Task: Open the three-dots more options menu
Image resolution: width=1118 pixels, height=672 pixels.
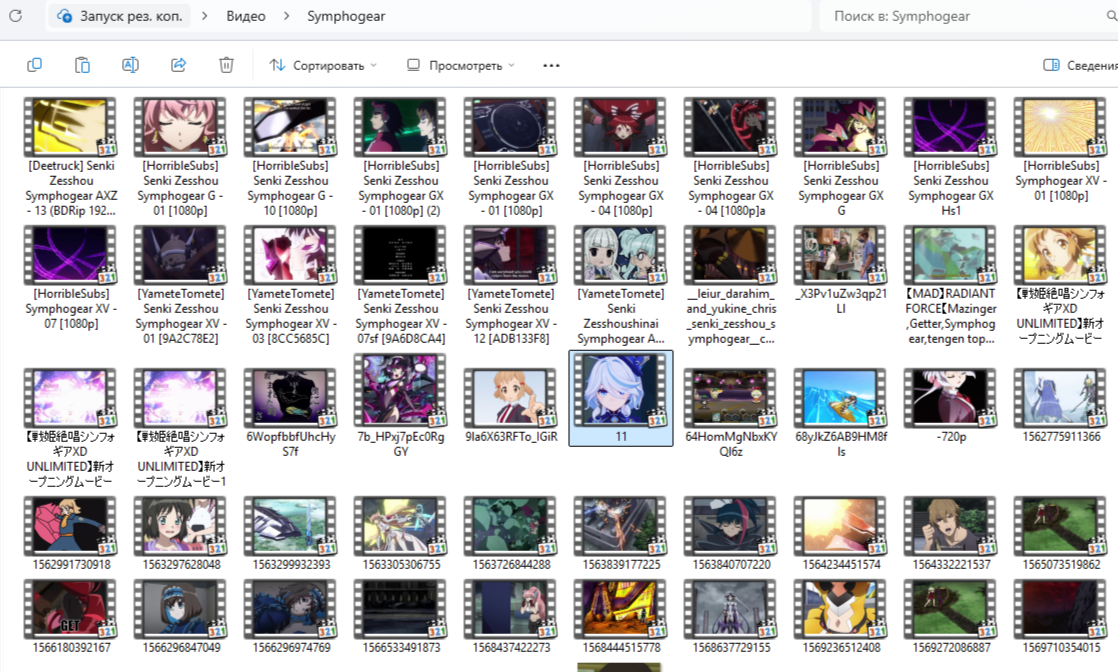Action: (551, 65)
